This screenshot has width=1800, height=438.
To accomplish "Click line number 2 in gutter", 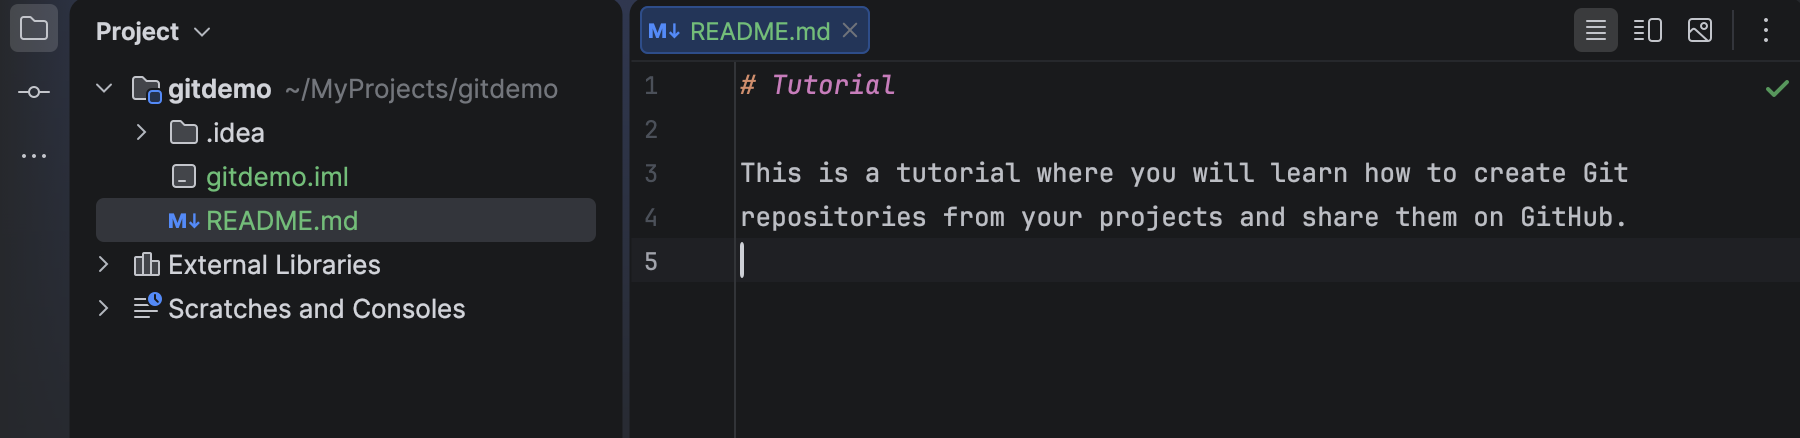I will (x=651, y=130).
